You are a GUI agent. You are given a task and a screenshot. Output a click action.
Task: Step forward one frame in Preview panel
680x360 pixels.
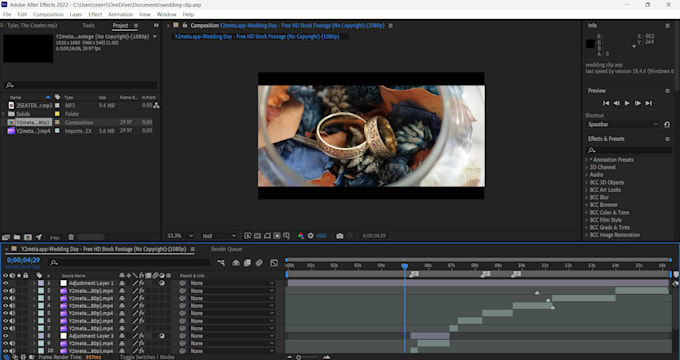pyautogui.click(x=638, y=103)
